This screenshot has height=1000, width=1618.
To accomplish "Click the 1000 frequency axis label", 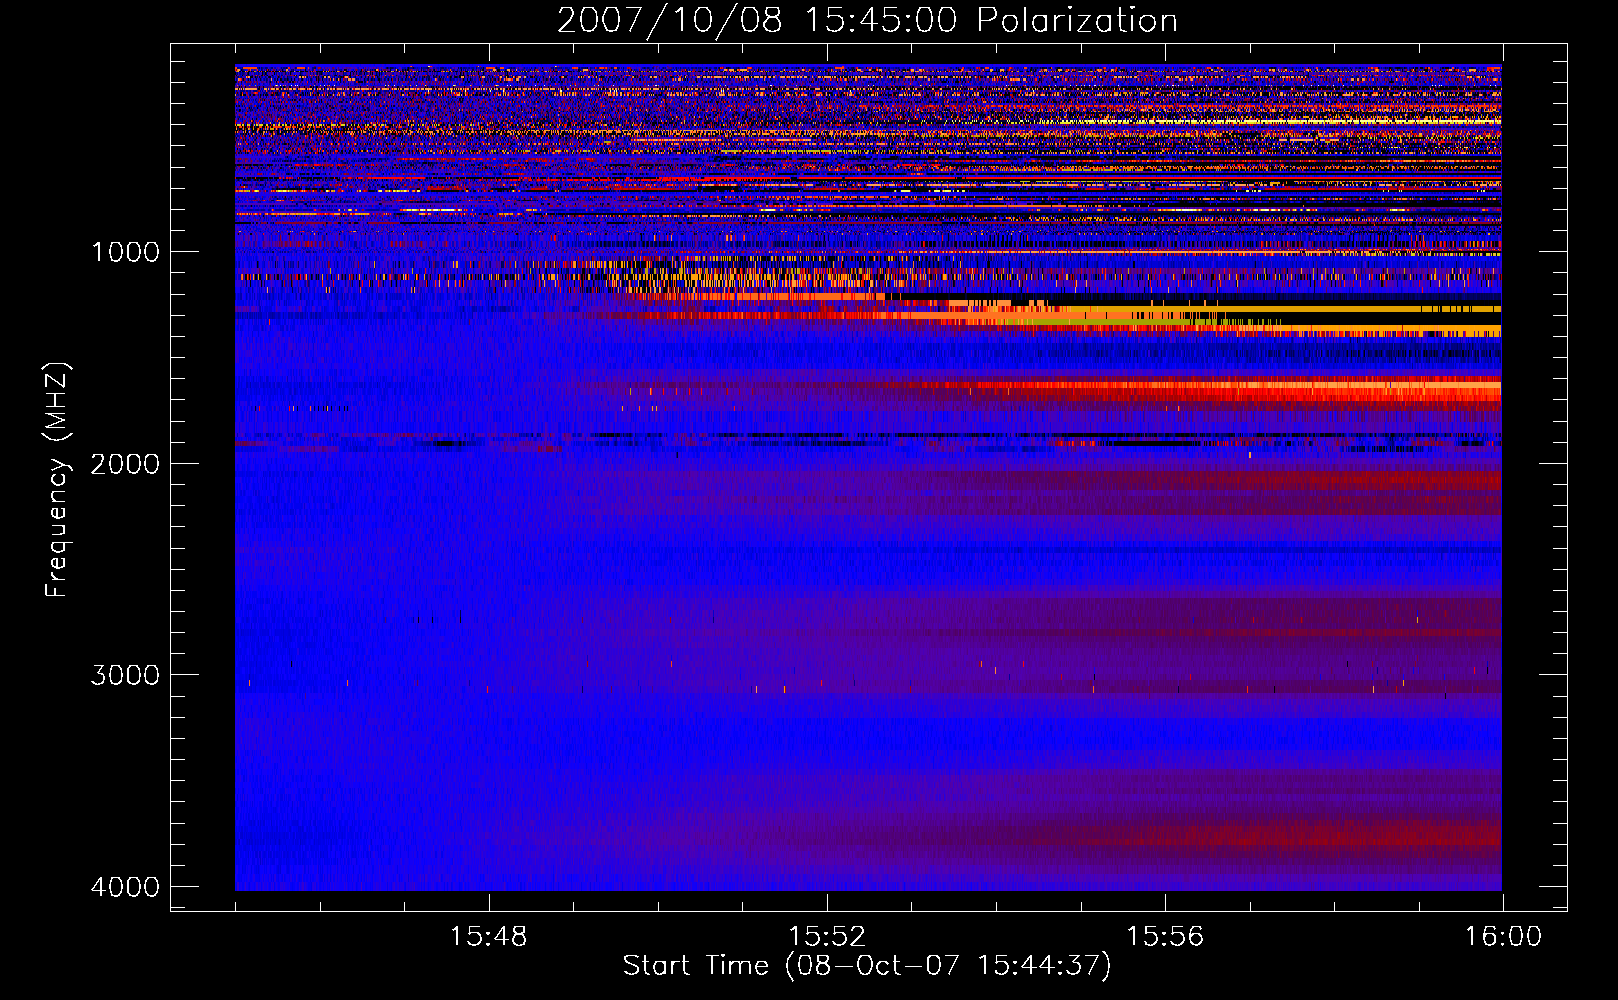I will (x=125, y=251).
